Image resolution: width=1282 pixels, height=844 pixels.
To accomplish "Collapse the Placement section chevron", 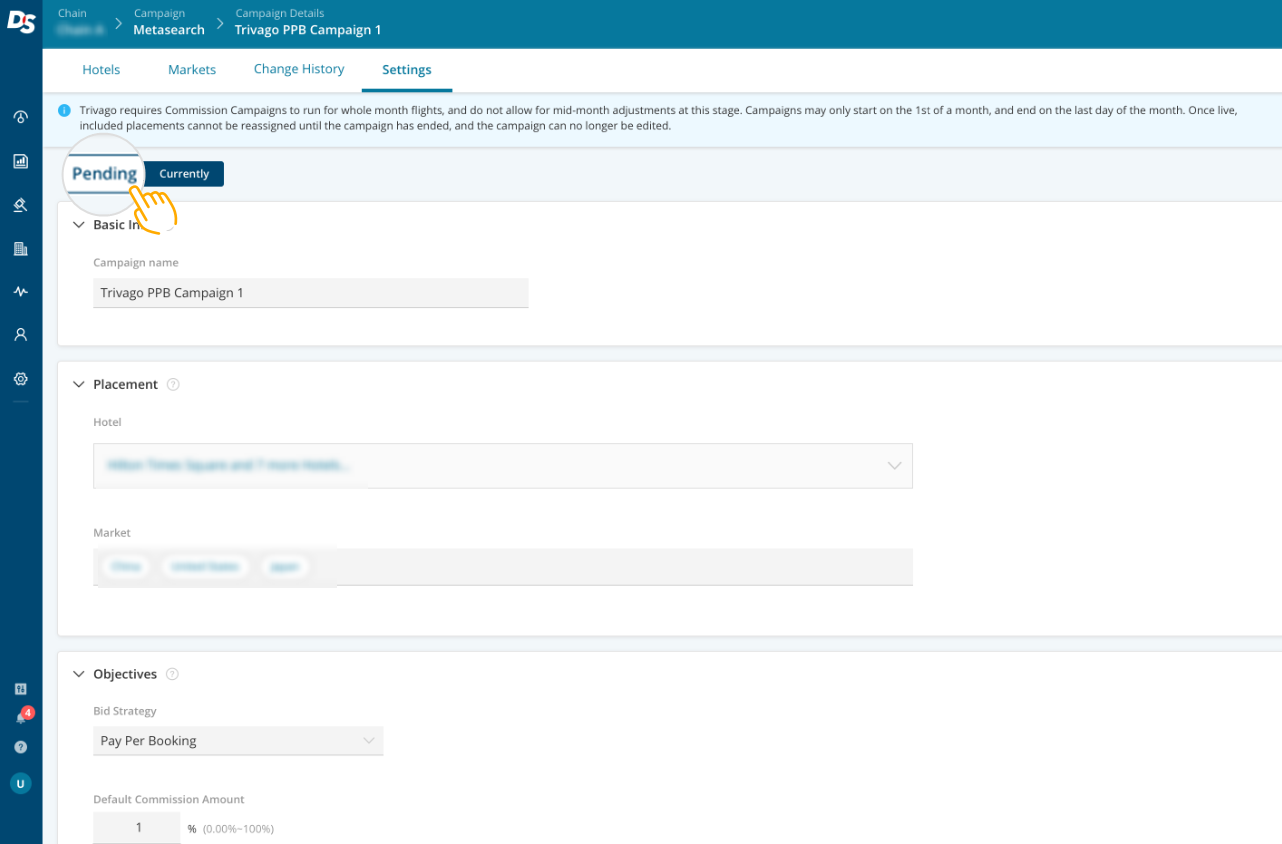I will [x=79, y=384].
